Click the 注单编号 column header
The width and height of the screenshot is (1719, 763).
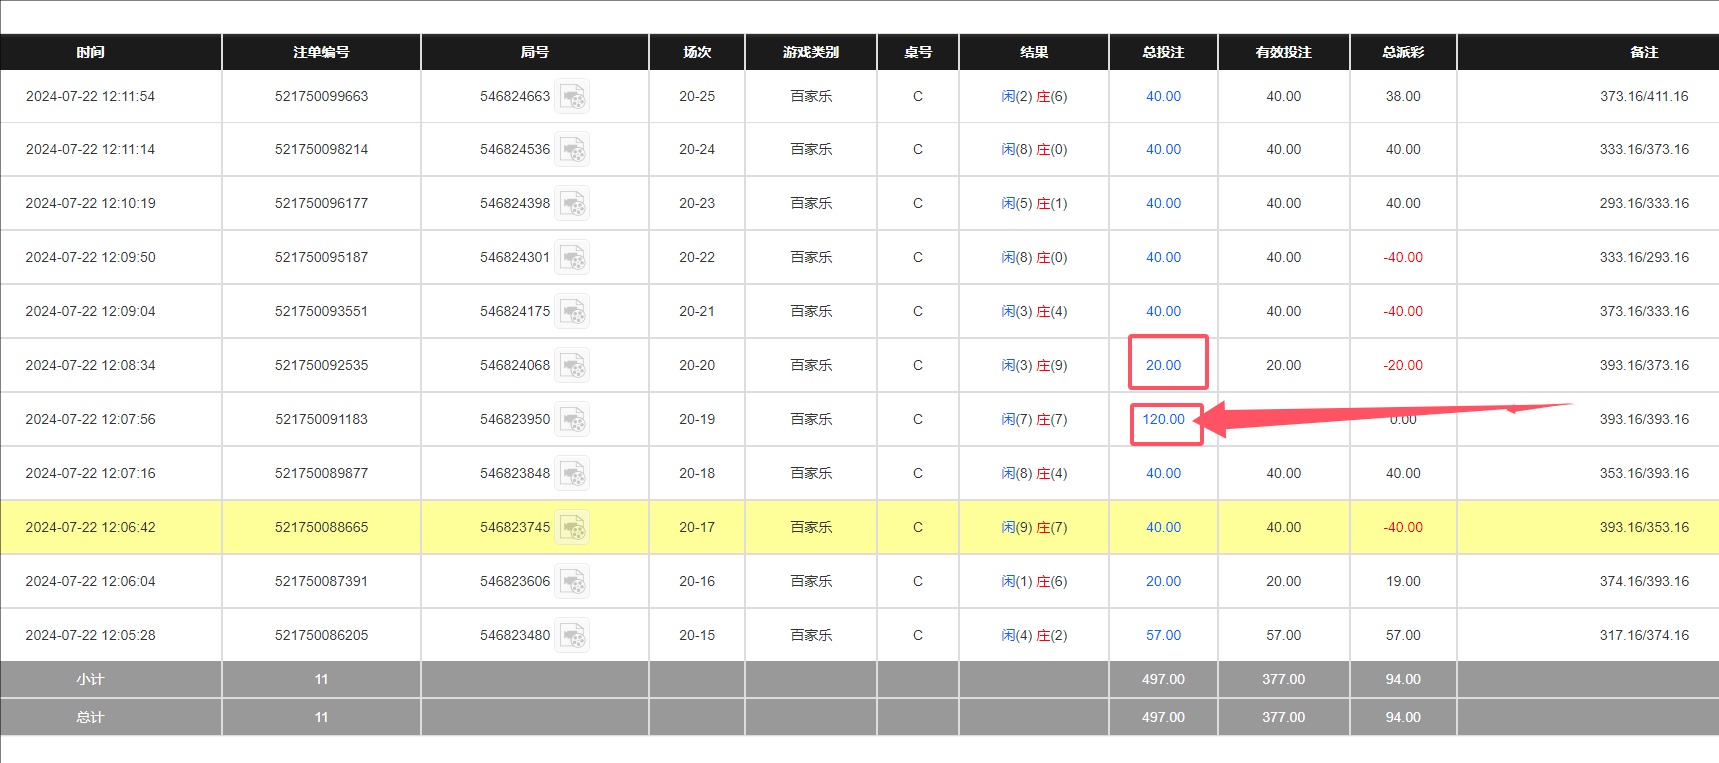tap(321, 52)
